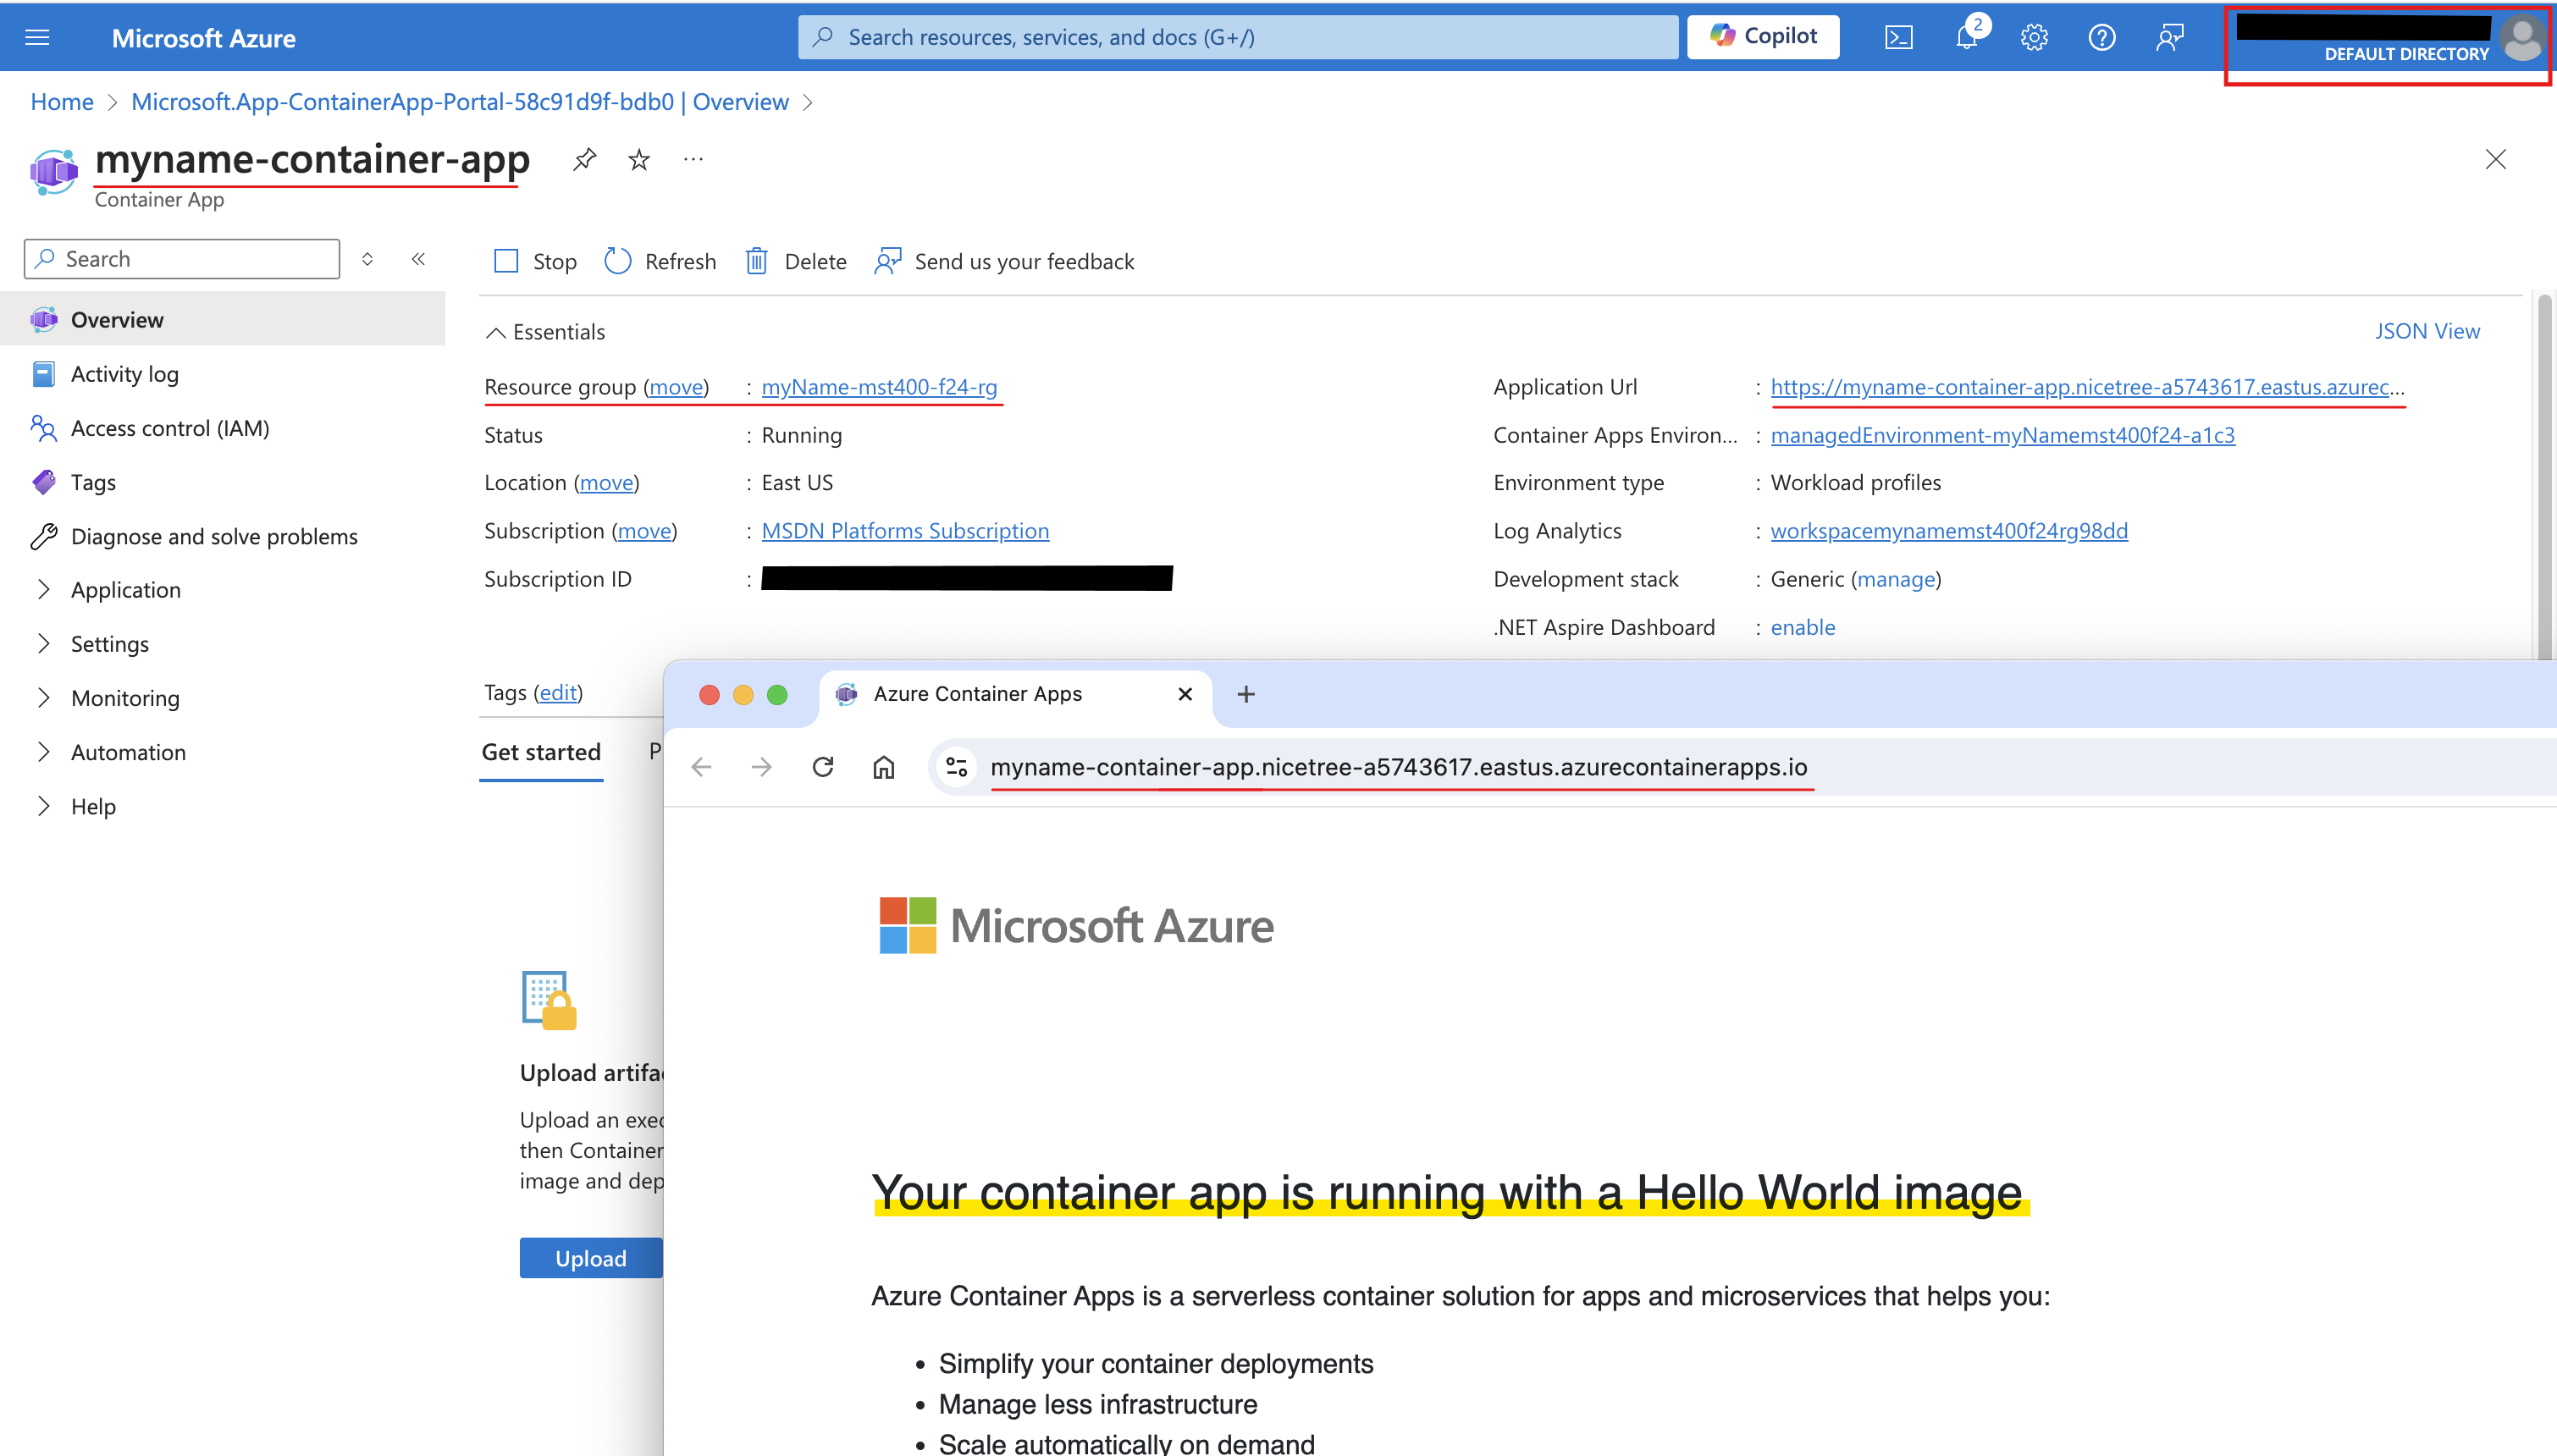Toggle expand/collapse all menu groups
Viewport: 2557px width, 1456px height.
[x=367, y=259]
